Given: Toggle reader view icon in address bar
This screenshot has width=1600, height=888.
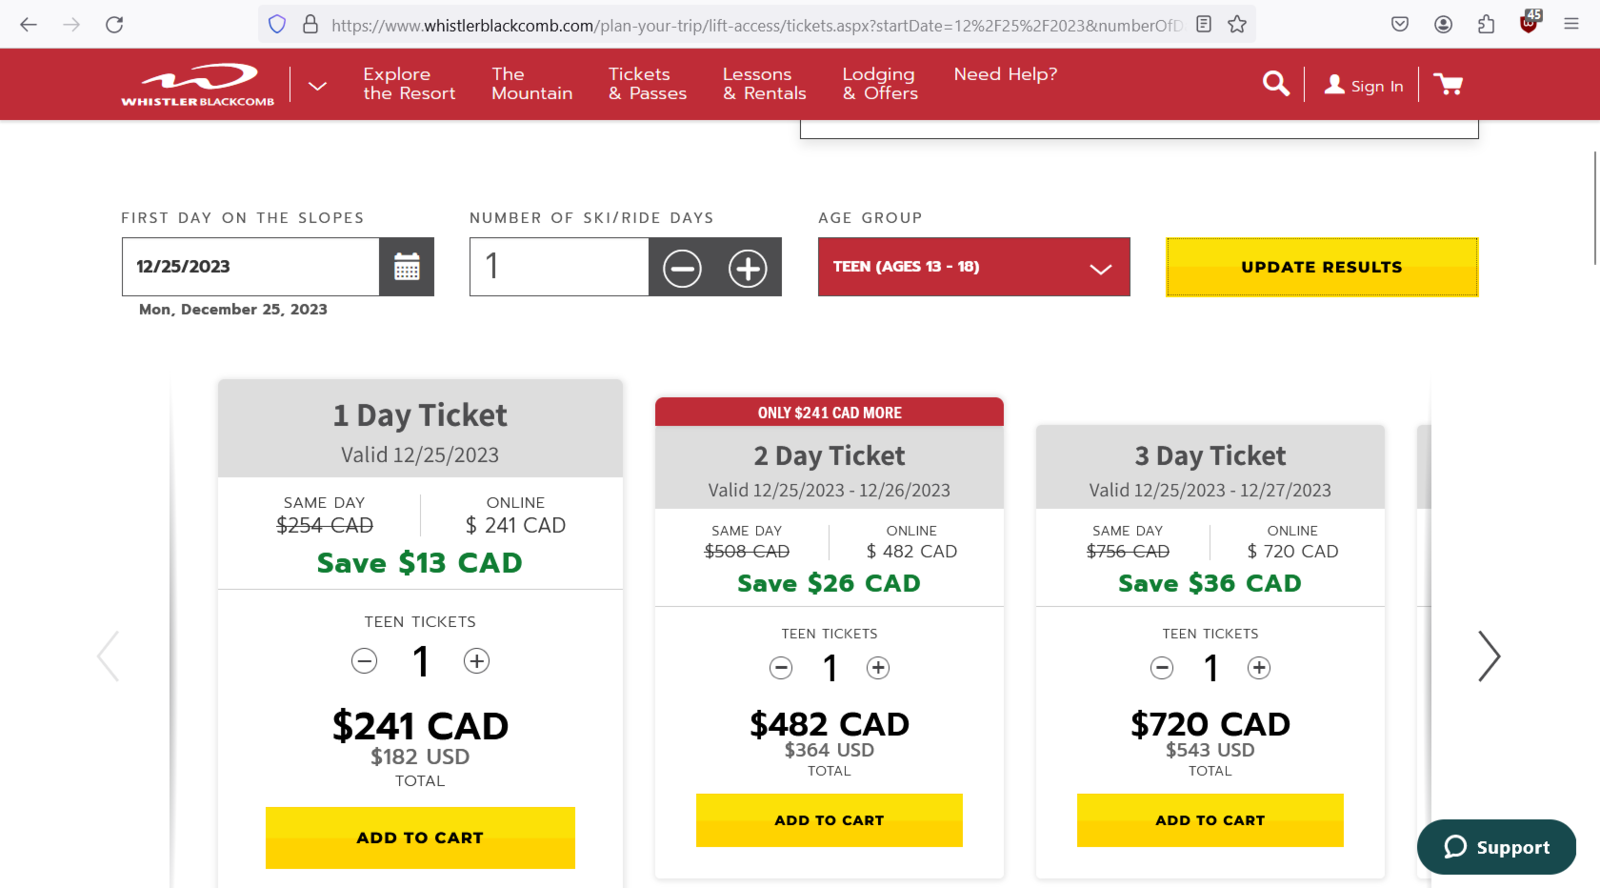Looking at the screenshot, I should coord(1204,25).
